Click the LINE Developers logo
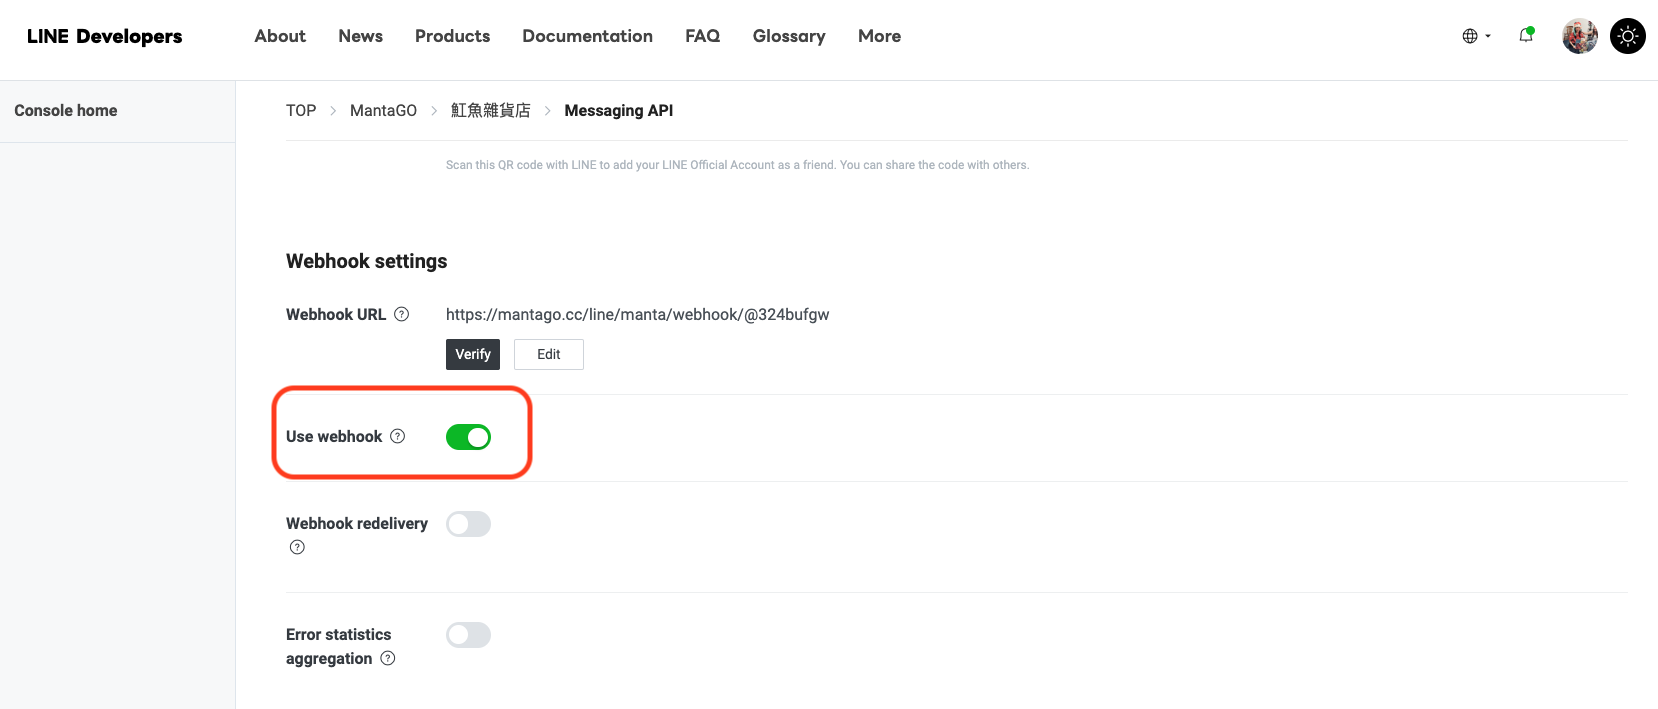 tap(105, 36)
